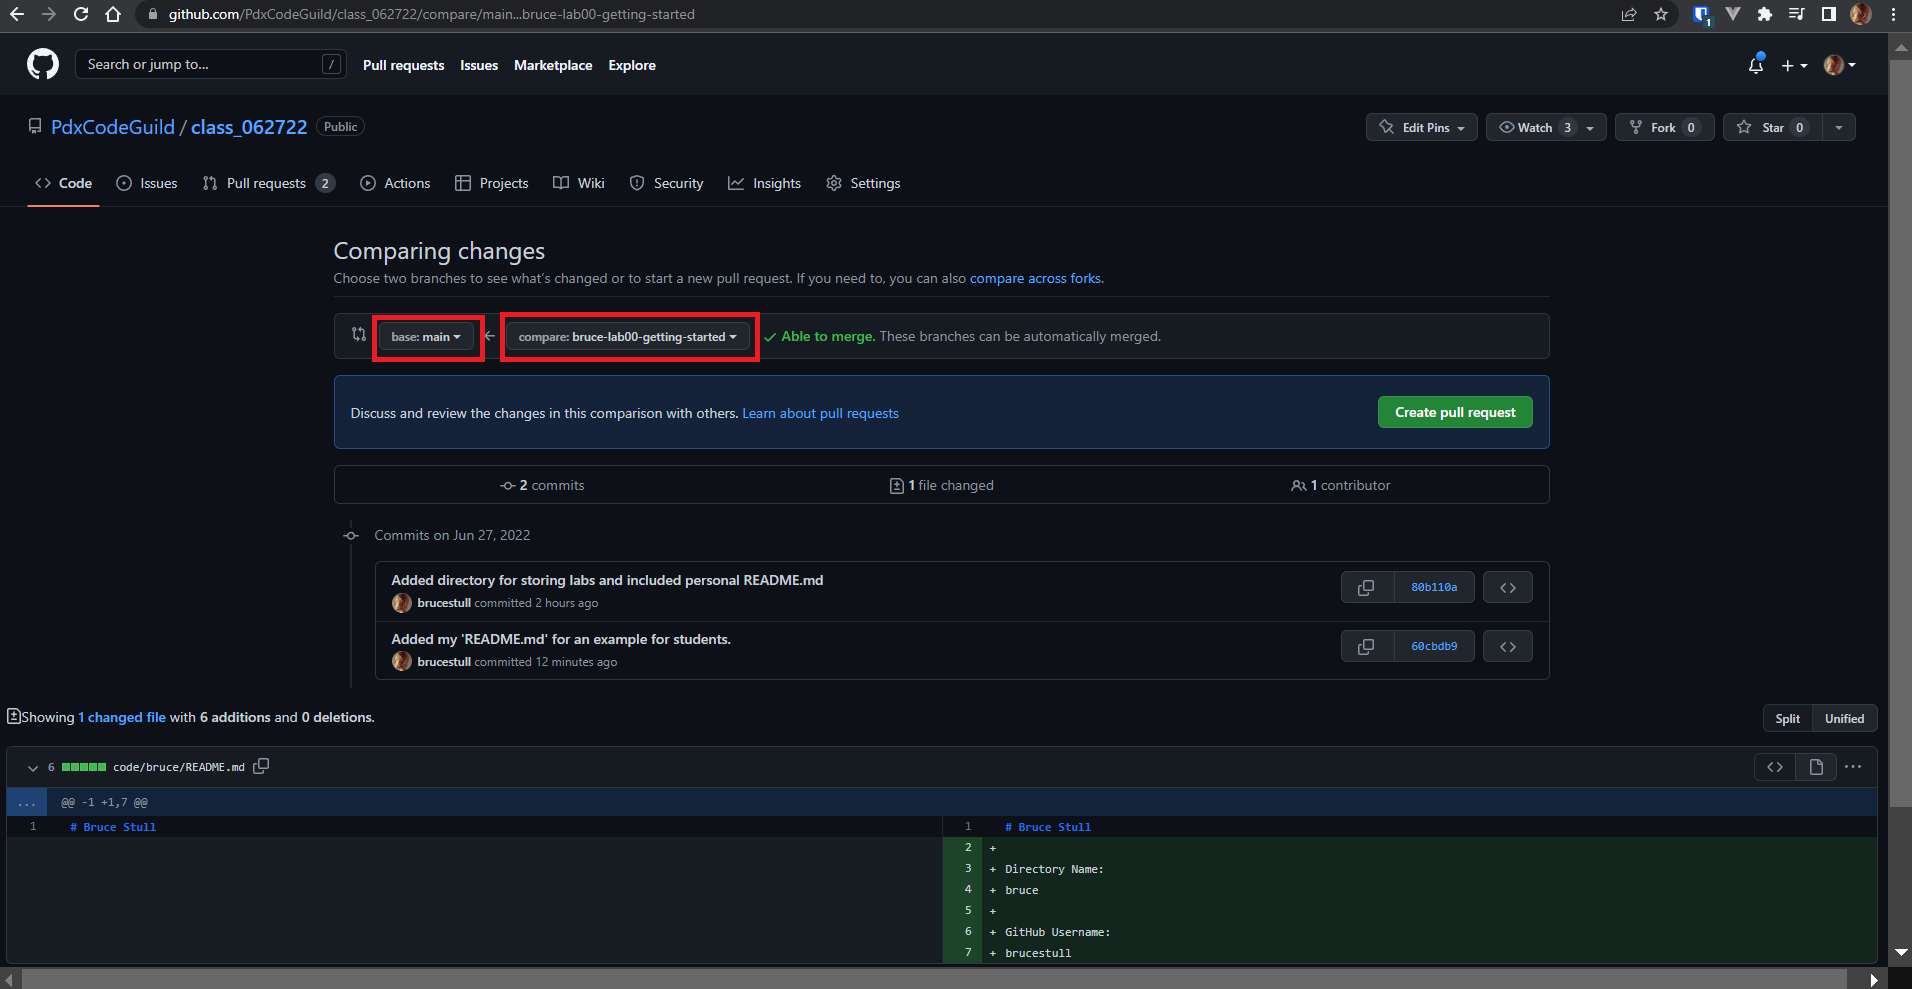Open Issues in top nav
This screenshot has height=989, width=1912.
[x=479, y=65]
